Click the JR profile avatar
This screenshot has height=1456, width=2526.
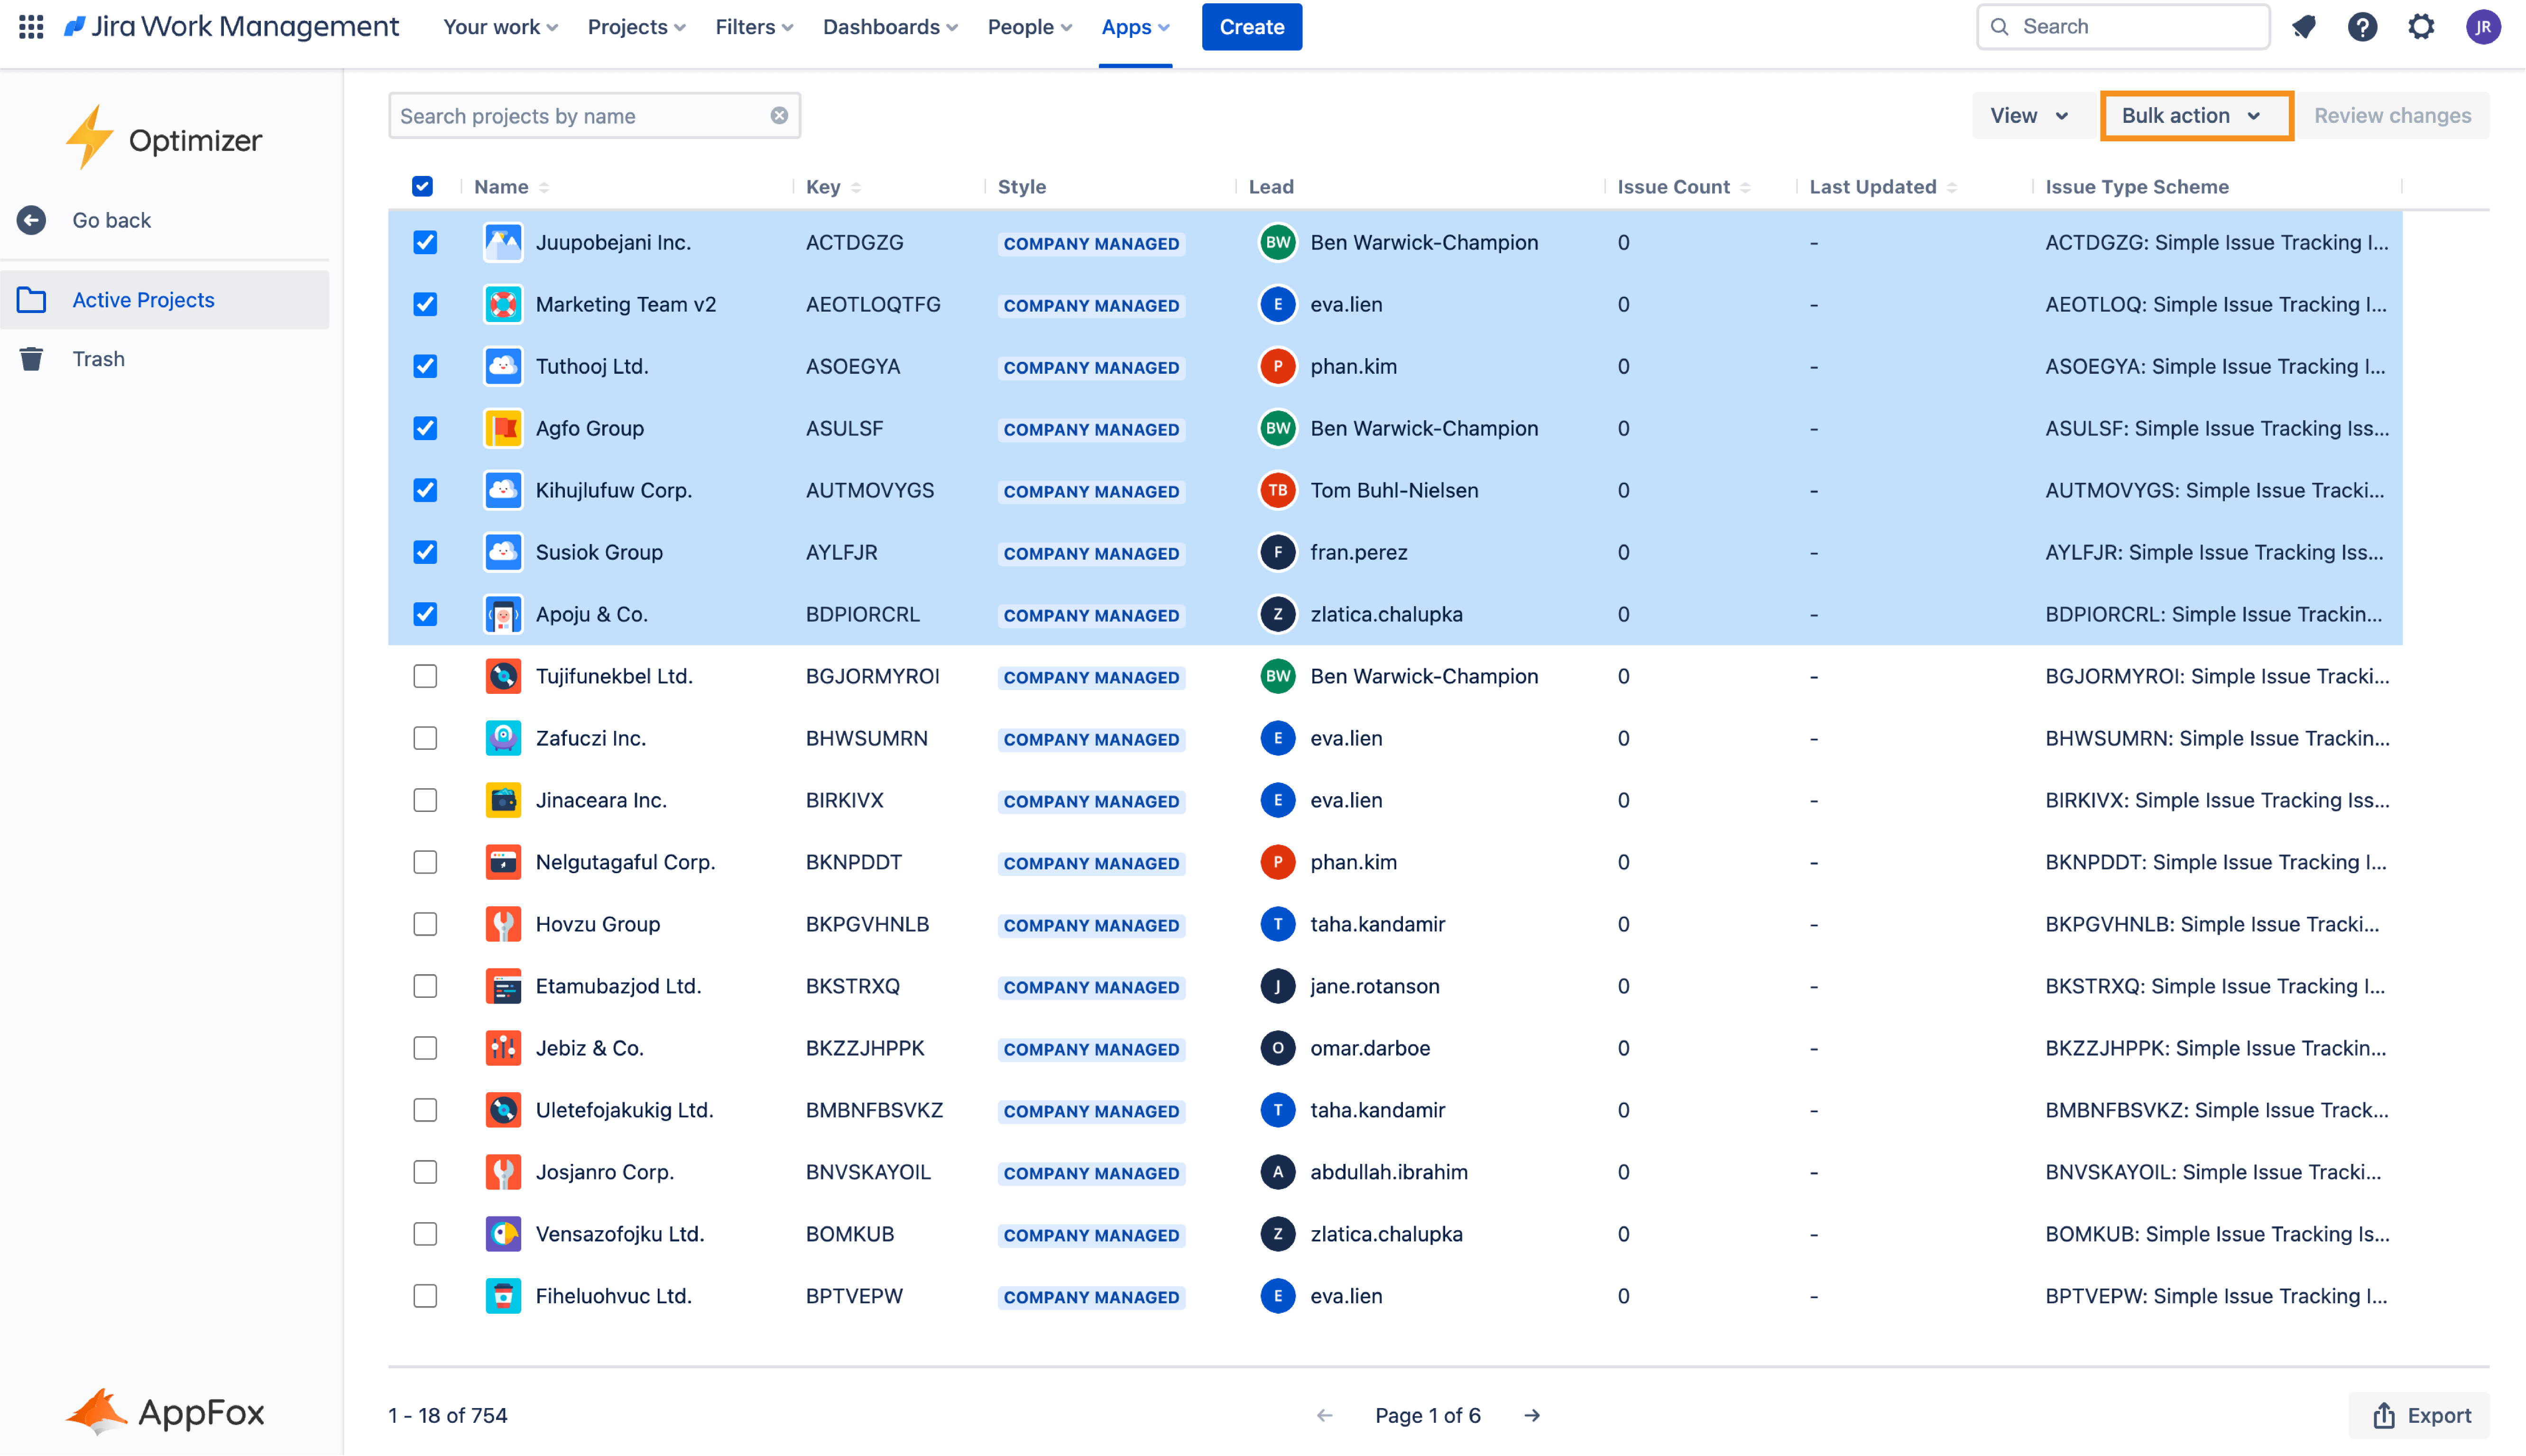coord(2484,26)
